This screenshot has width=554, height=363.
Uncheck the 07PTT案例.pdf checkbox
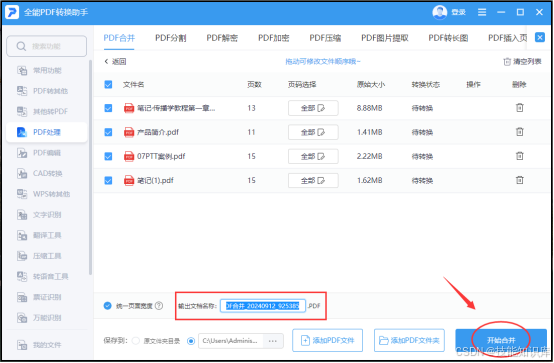click(108, 156)
